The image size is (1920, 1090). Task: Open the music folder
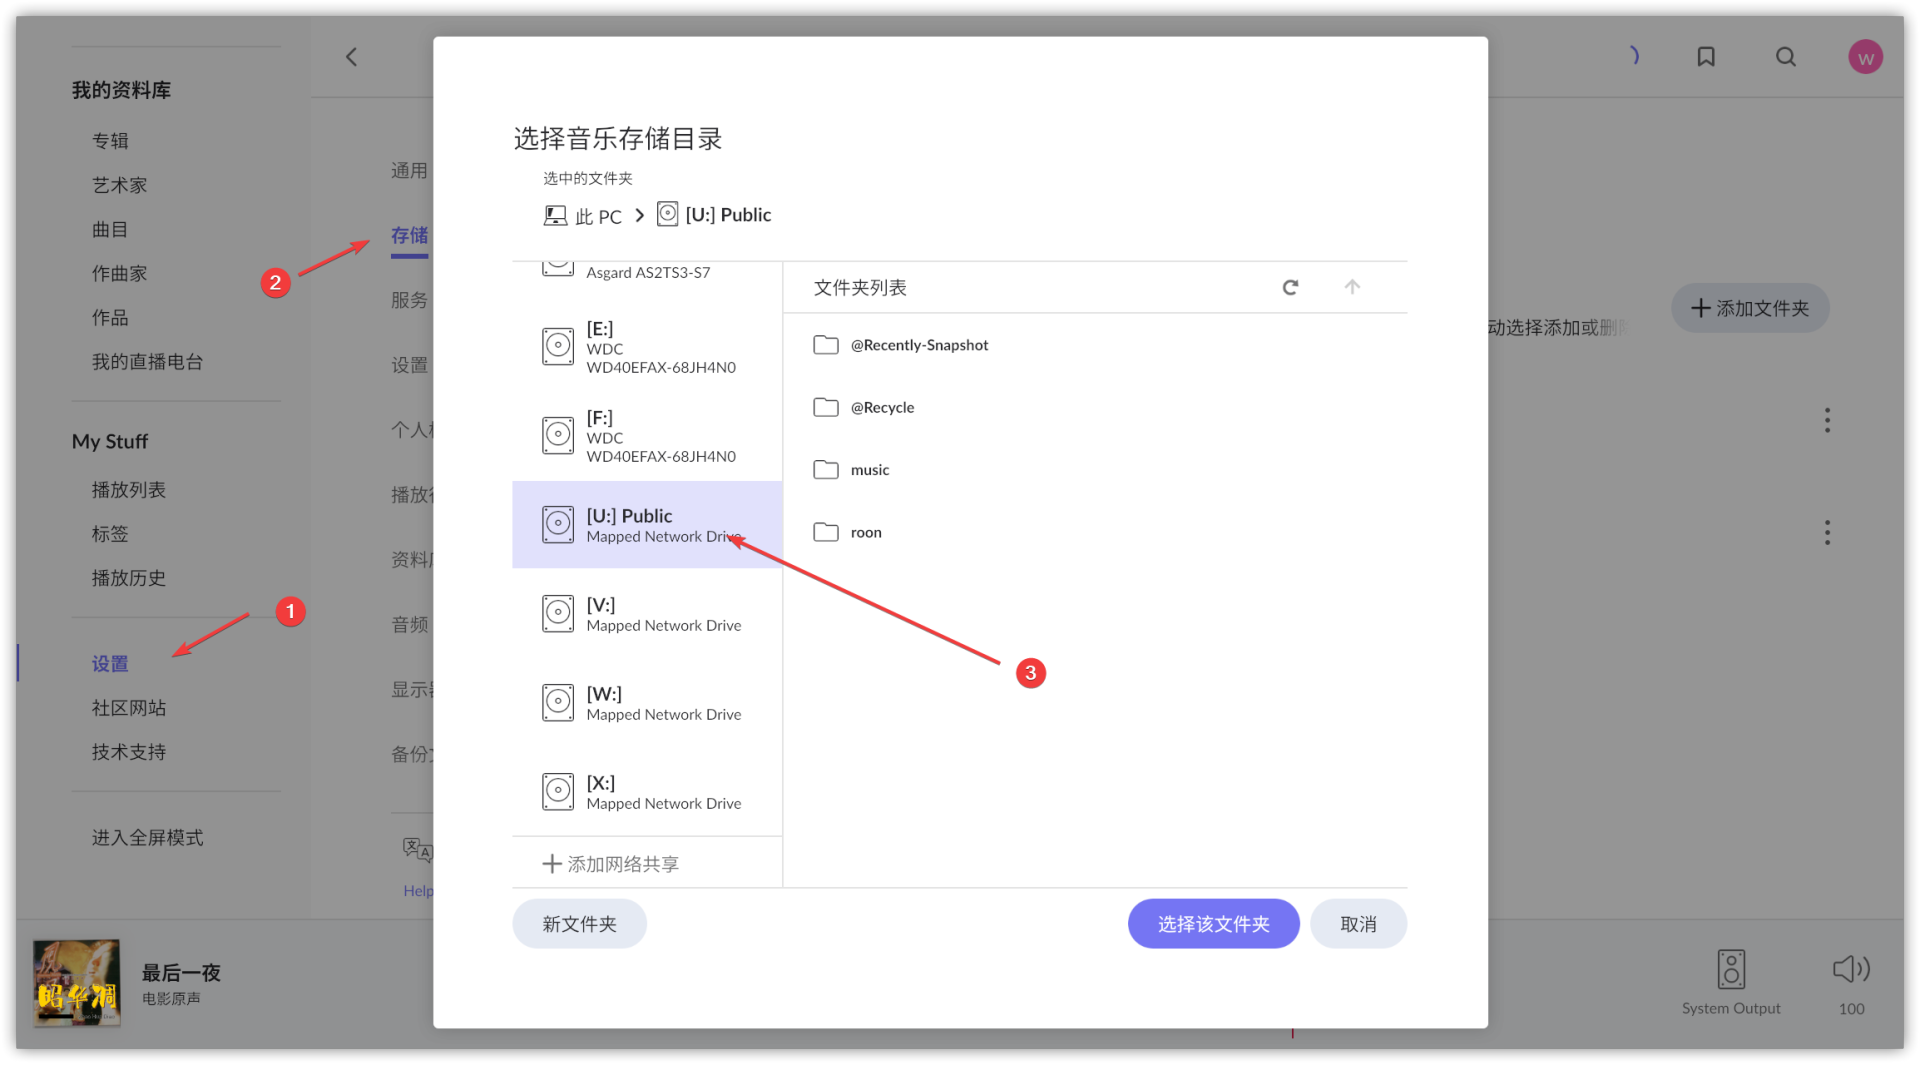click(x=869, y=470)
